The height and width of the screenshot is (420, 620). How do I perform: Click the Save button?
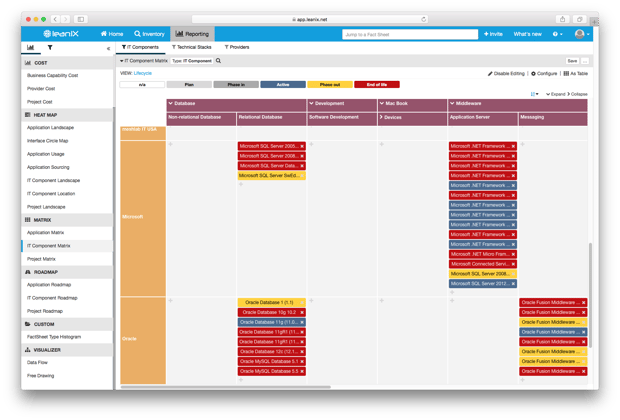pos(572,61)
